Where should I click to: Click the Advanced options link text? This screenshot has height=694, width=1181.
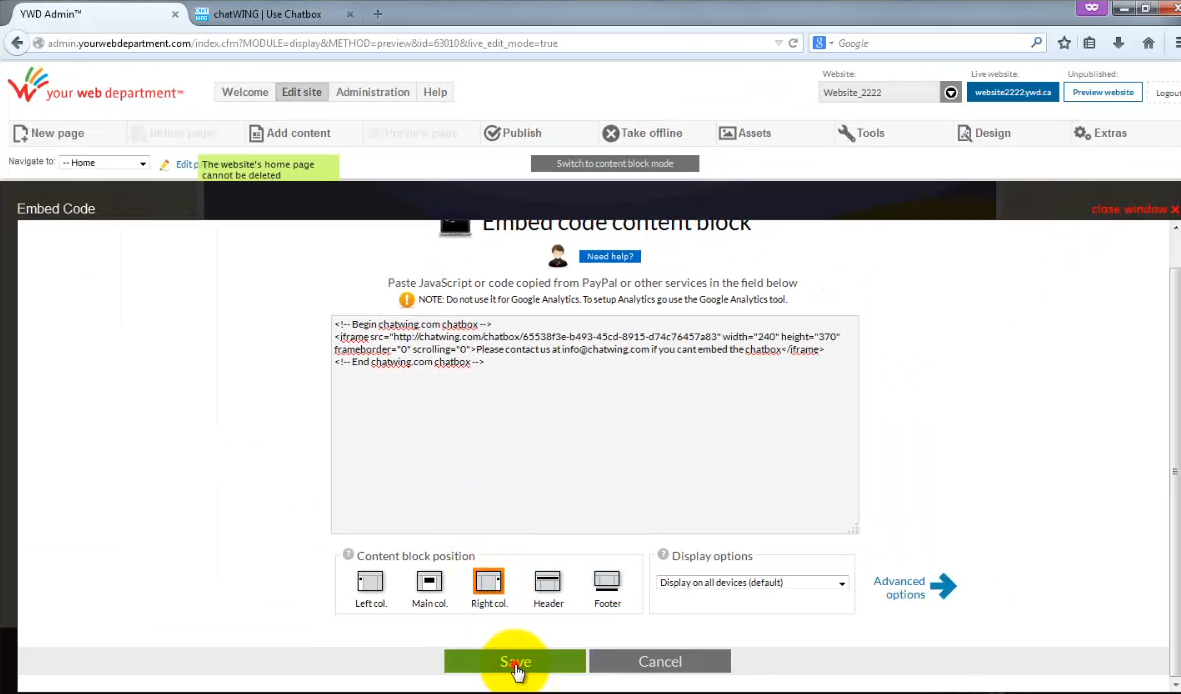[x=900, y=588]
